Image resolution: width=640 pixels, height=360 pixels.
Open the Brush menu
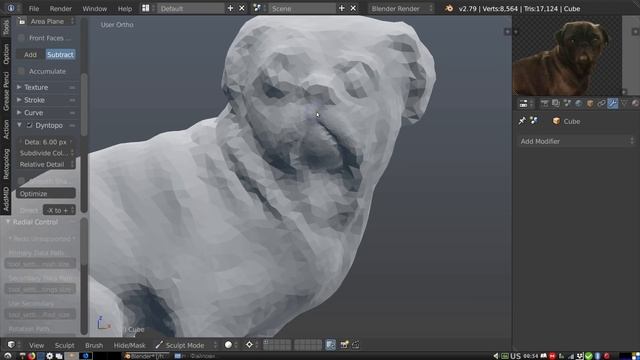tap(94, 345)
